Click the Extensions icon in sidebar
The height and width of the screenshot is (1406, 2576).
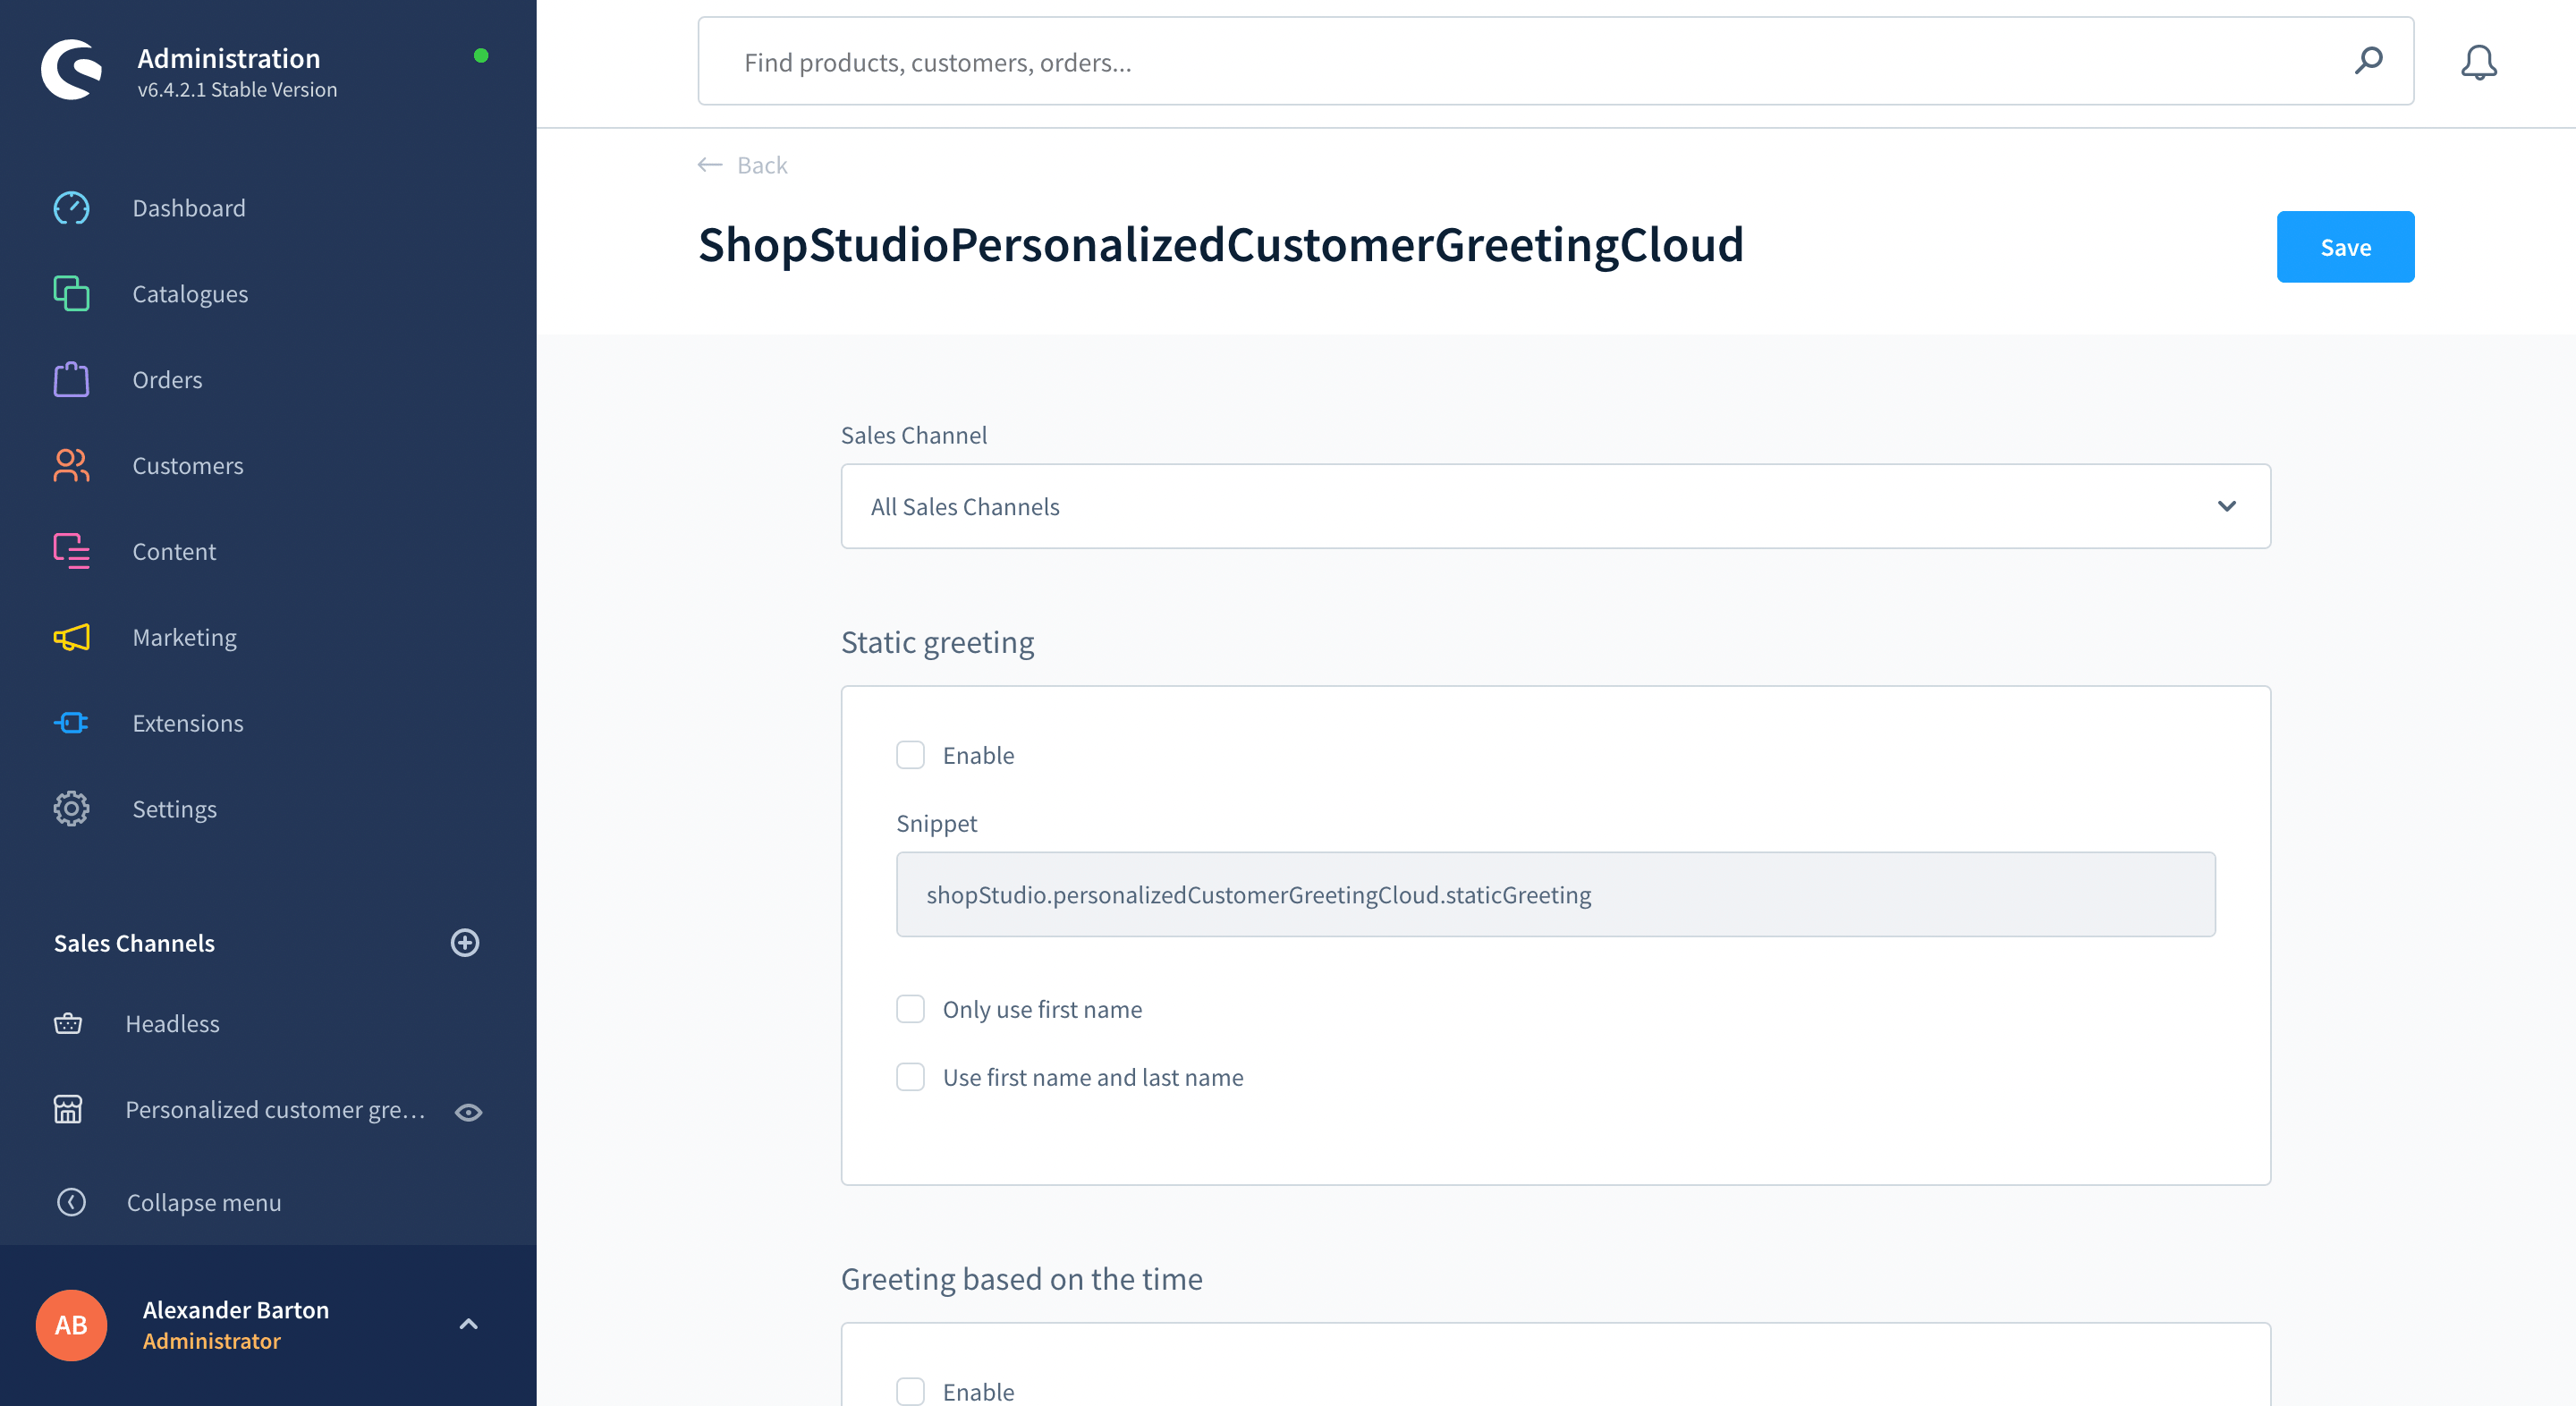click(x=69, y=722)
